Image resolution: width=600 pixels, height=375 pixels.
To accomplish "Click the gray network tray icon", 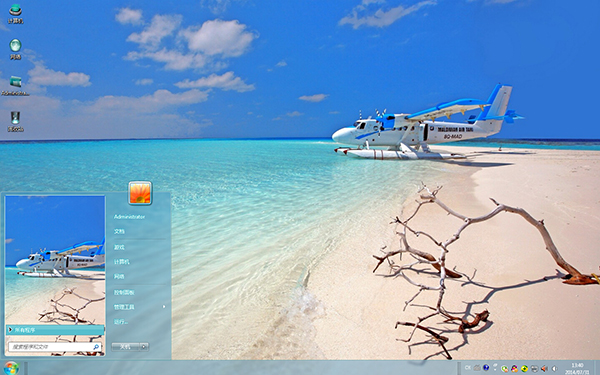I will 535,368.
